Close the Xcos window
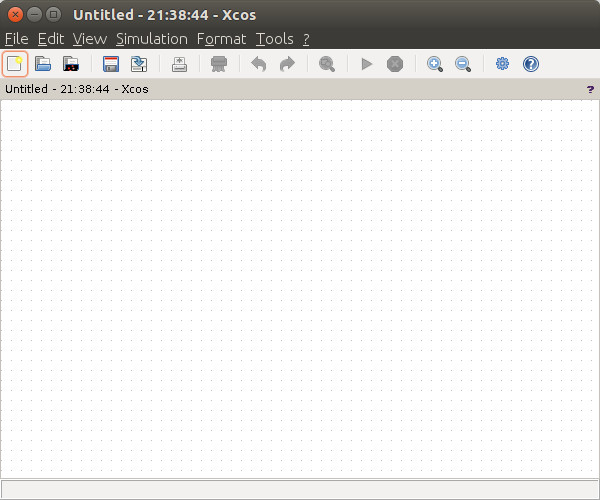 tap(15, 15)
